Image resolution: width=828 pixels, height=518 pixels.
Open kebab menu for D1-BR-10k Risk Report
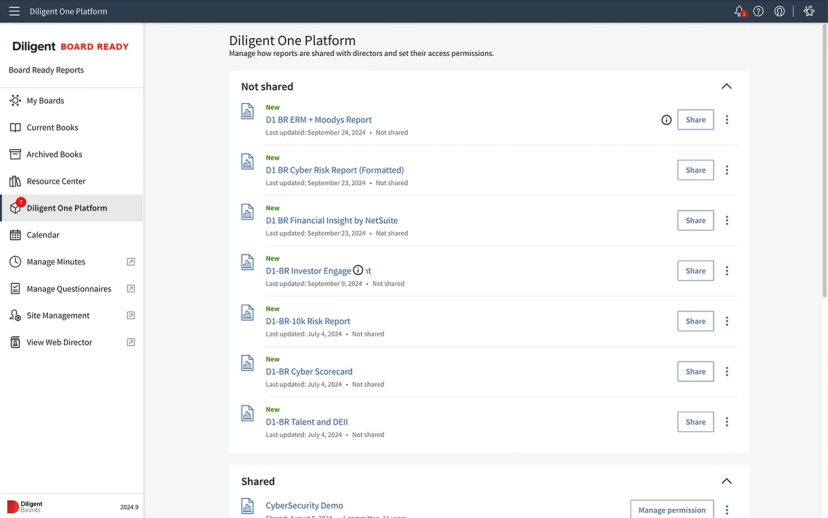(x=727, y=321)
